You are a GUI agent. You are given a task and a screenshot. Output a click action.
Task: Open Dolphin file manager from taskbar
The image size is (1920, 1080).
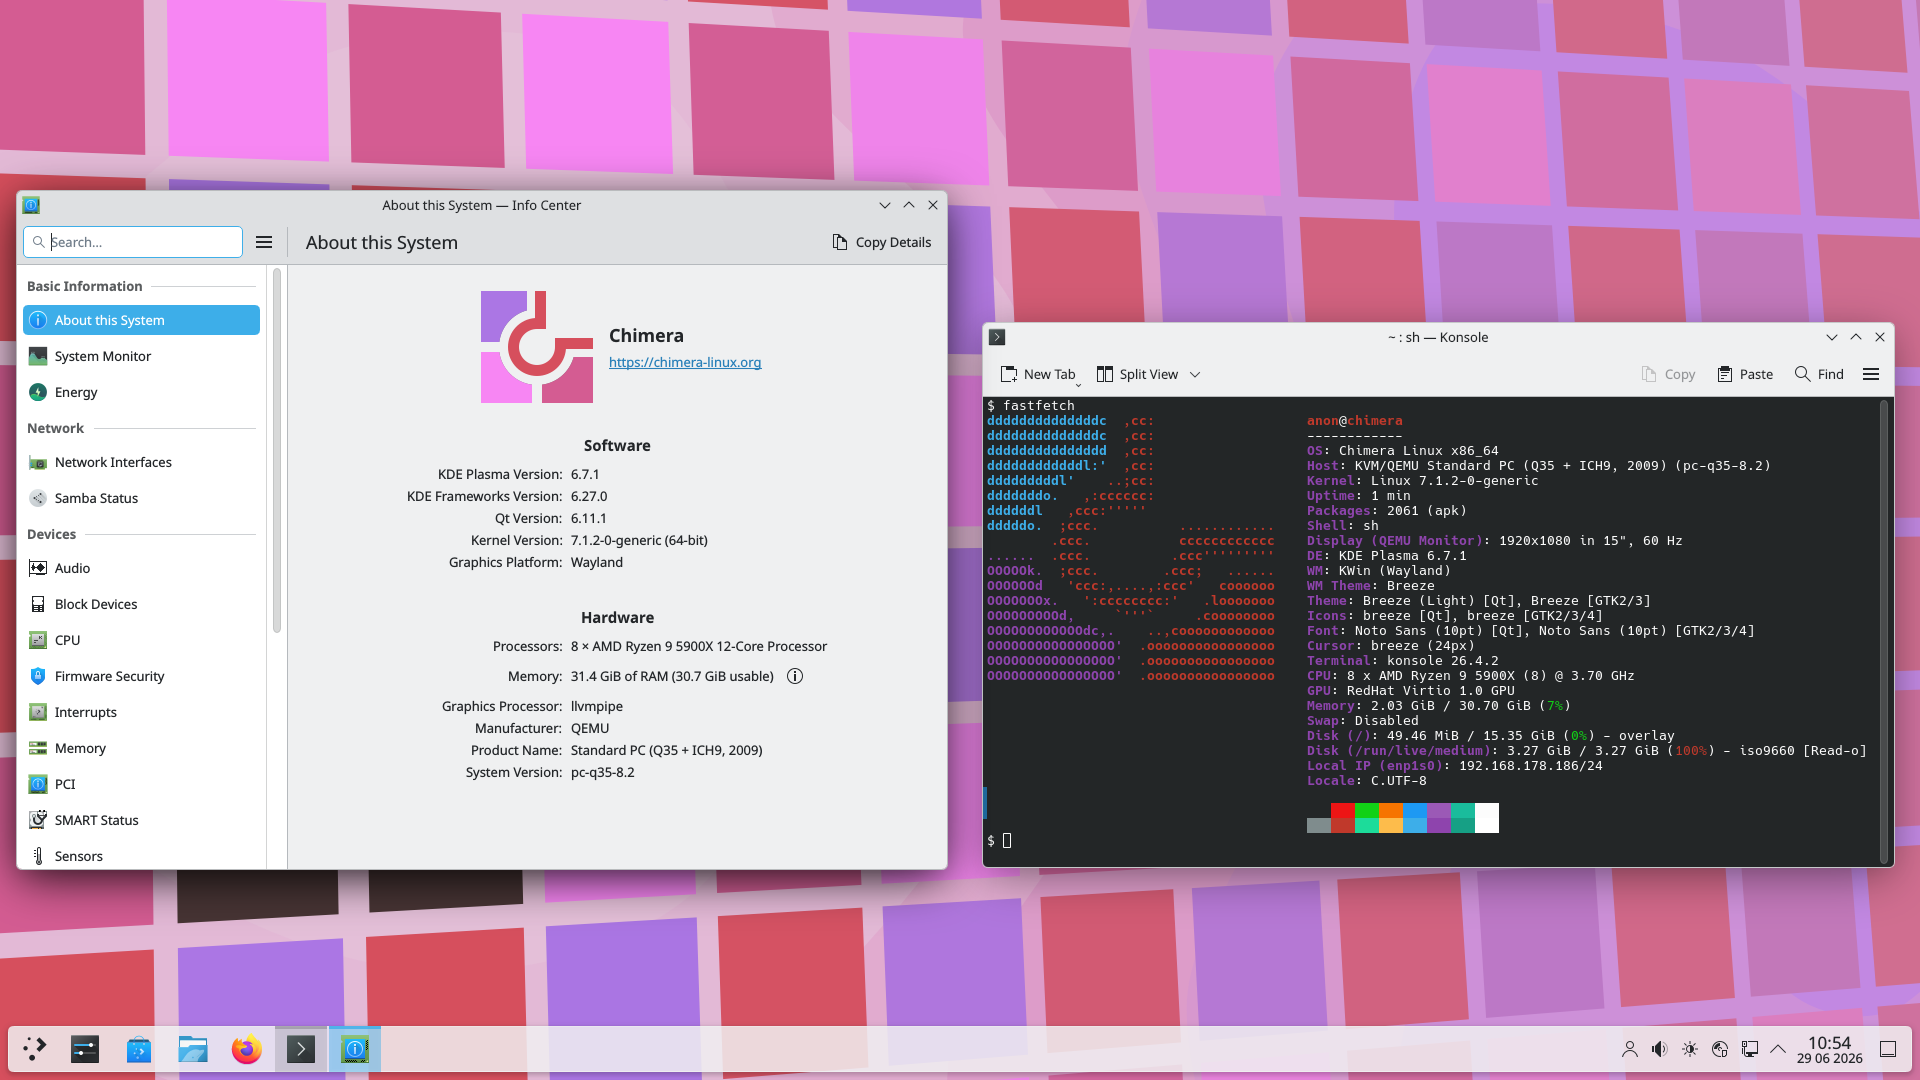coord(193,1049)
